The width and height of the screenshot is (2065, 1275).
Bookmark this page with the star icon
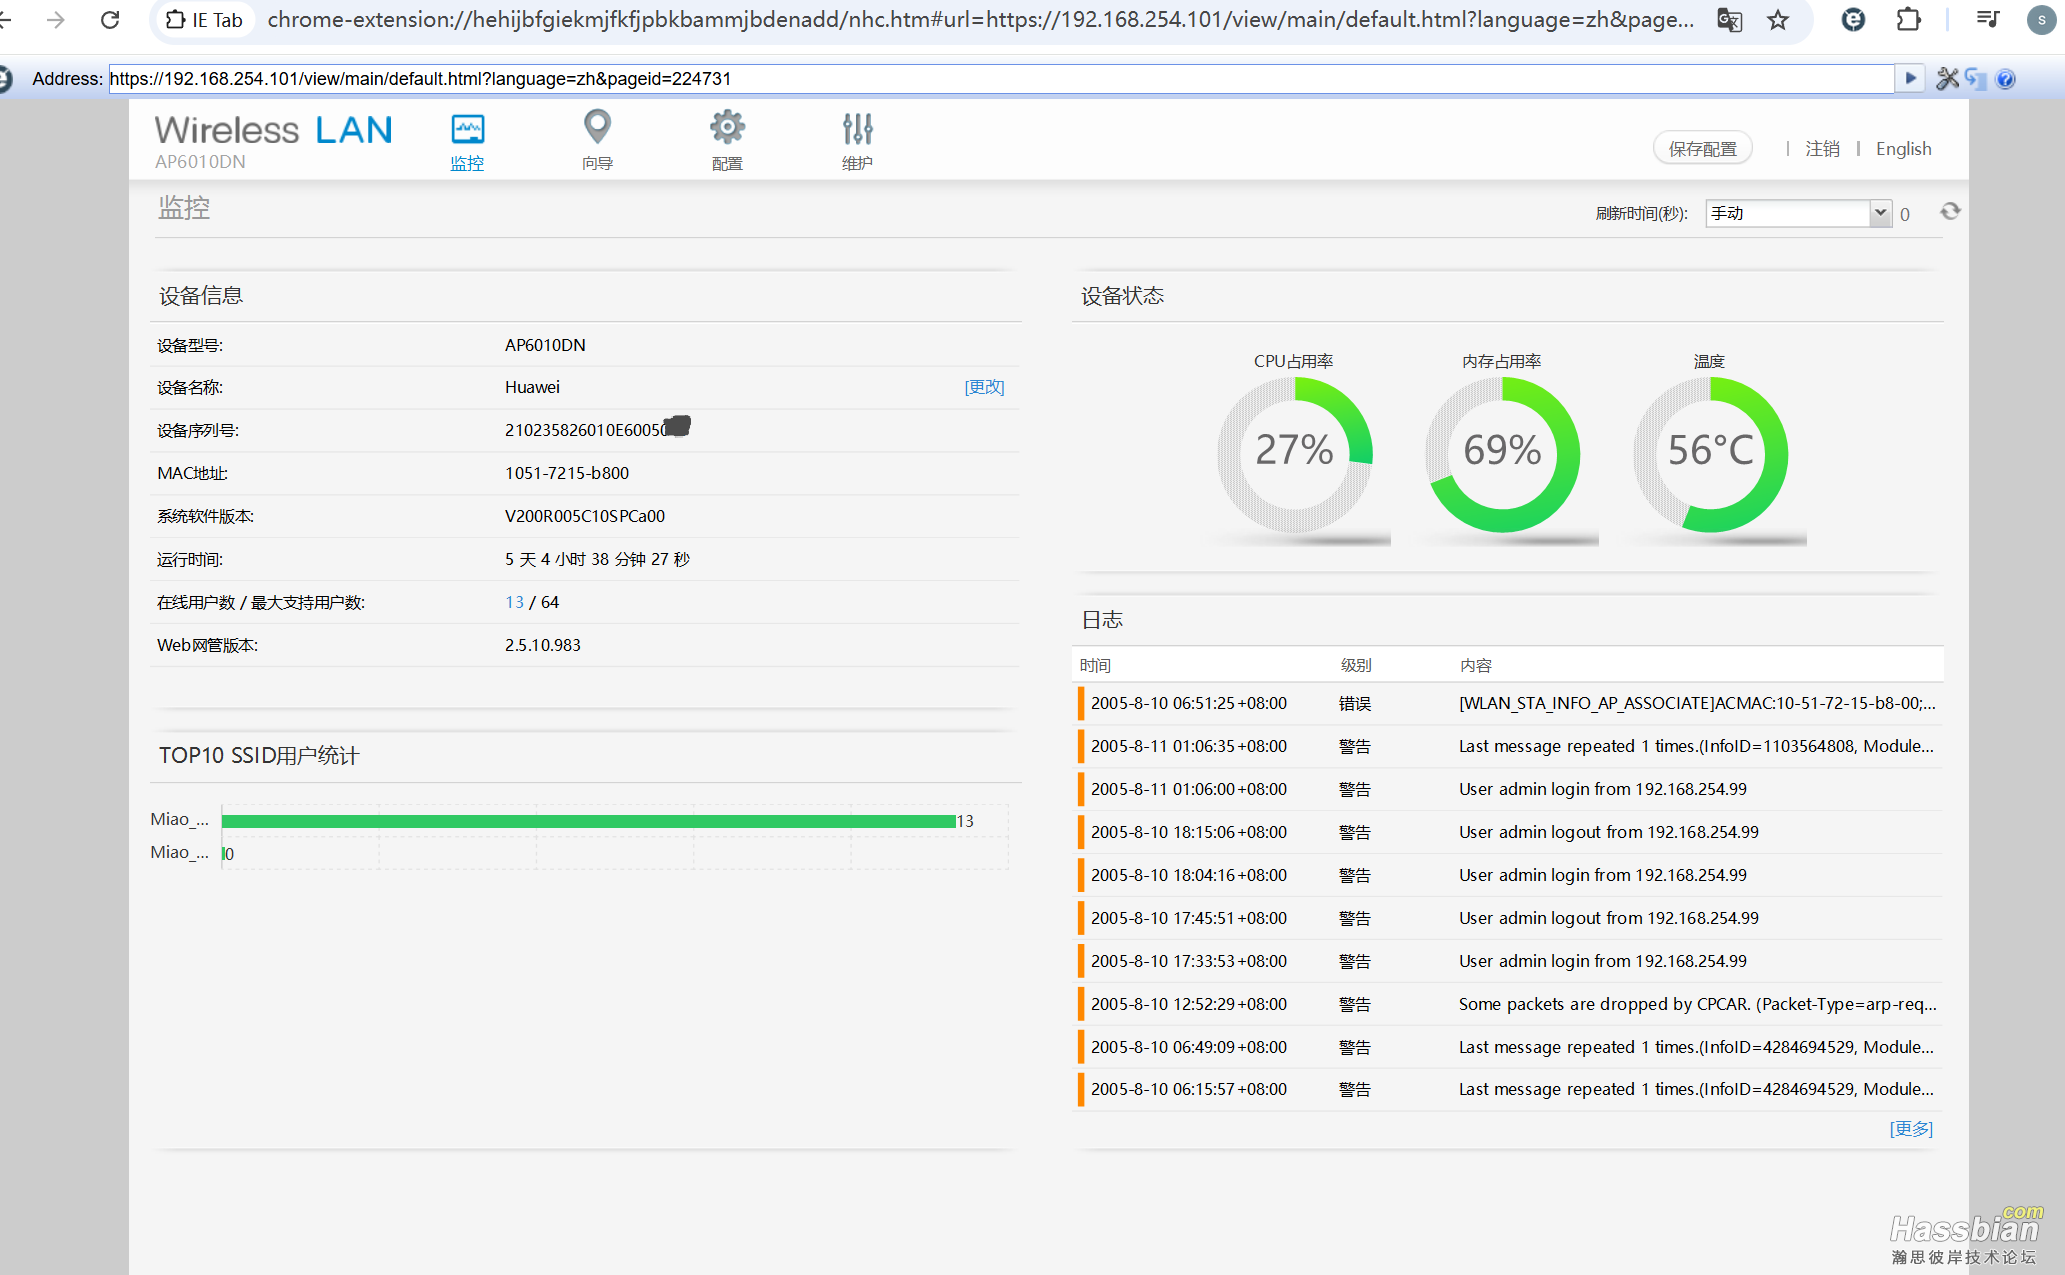[x=1777, y=20]
